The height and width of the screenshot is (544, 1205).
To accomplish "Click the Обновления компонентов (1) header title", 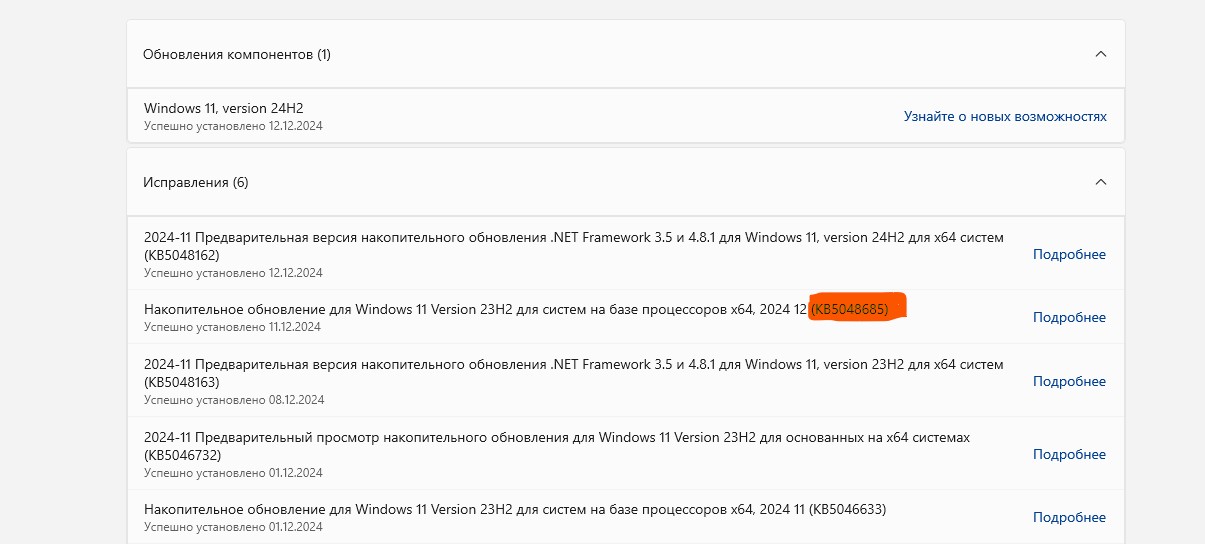I will click(237, 54).
